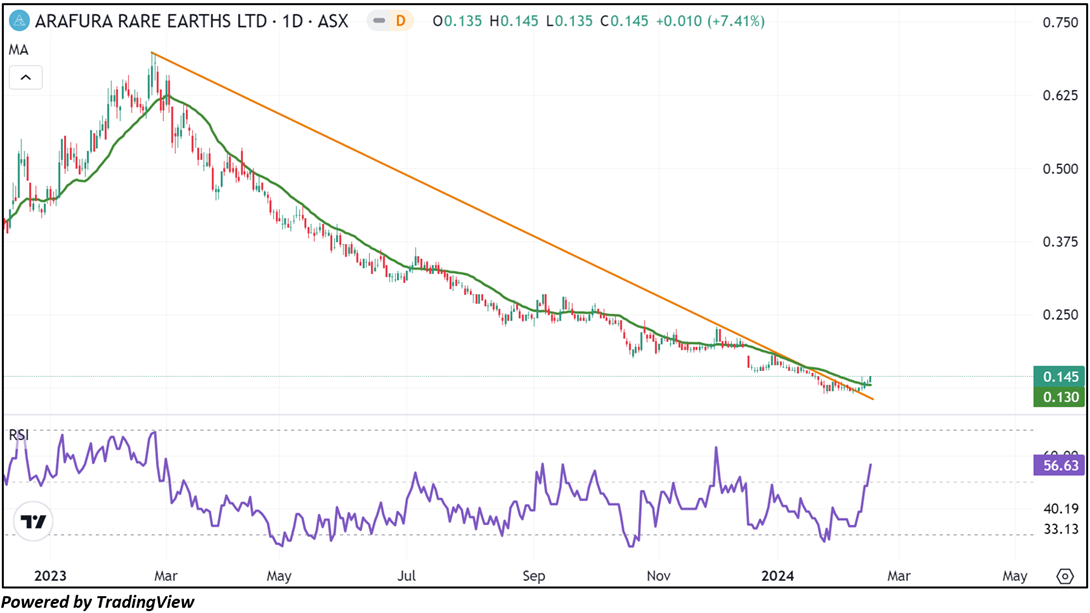Image resolution: width=1090 pixels, height=613 pixels.
Task: Click the 0.500 price axis label
Action: point(1061,169)
